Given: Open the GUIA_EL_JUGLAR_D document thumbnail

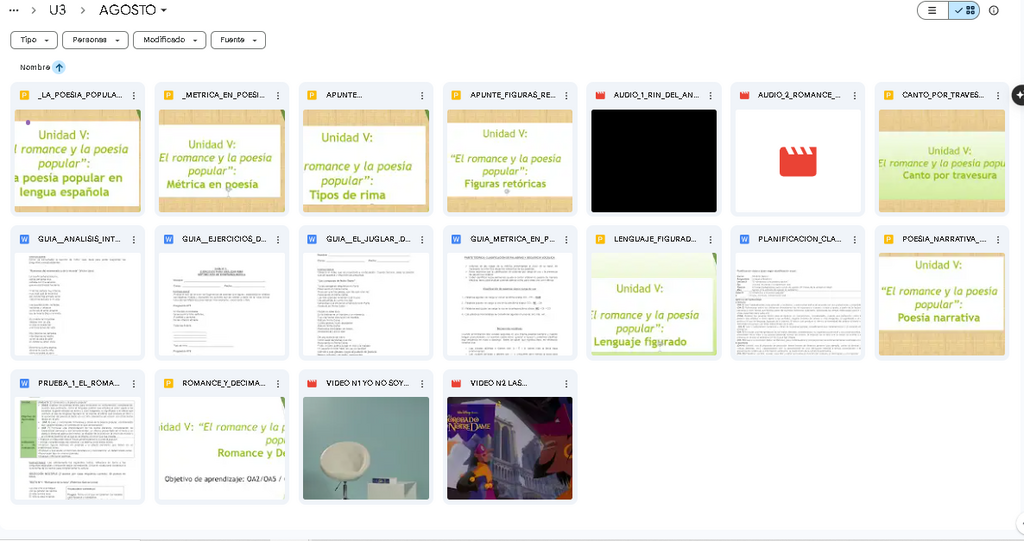Looking at the screenshot, I should 366,305.
